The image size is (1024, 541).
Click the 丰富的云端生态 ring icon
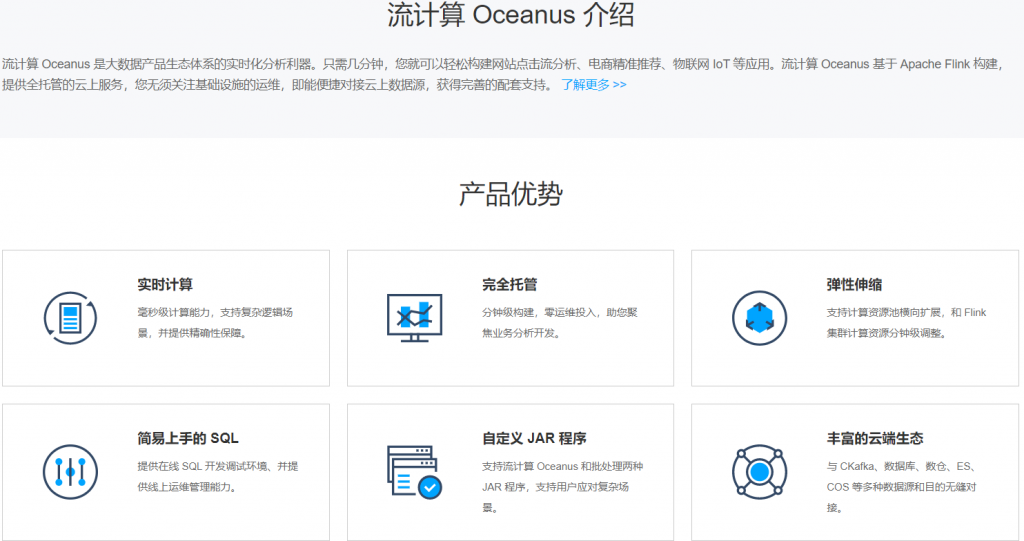(760, 472)
